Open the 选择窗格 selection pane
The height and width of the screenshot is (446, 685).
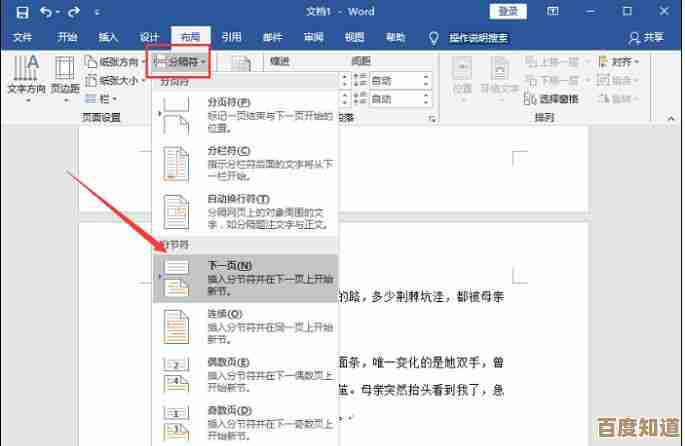tap(551, 99)
